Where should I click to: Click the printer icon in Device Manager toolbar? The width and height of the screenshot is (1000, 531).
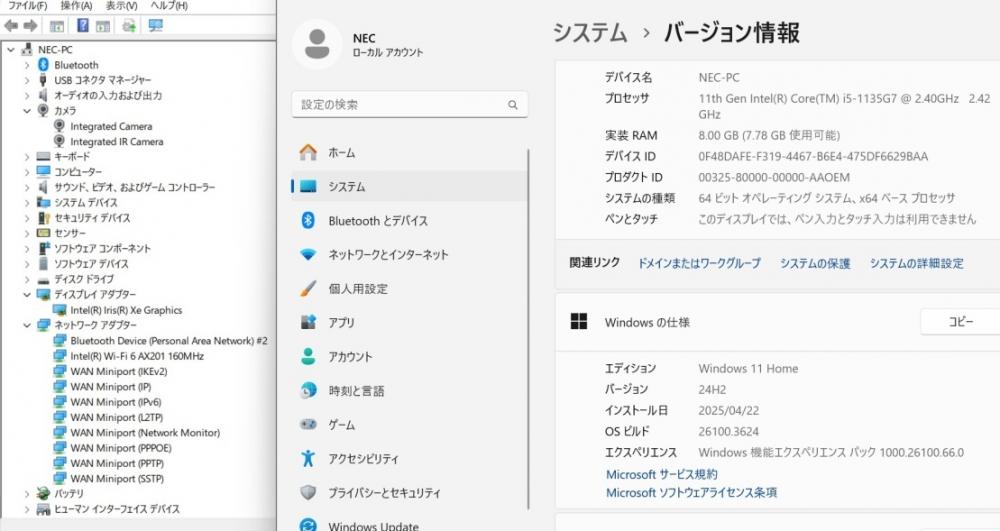pyautogui.click(x=129, y=25)
